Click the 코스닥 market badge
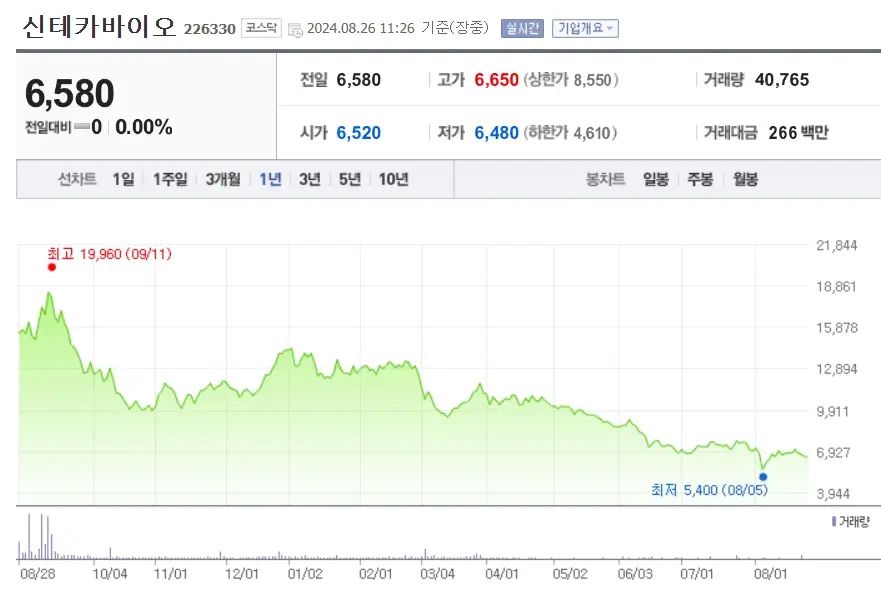The image size is (881, 592). pyautogui.click(x=264, y=29)
